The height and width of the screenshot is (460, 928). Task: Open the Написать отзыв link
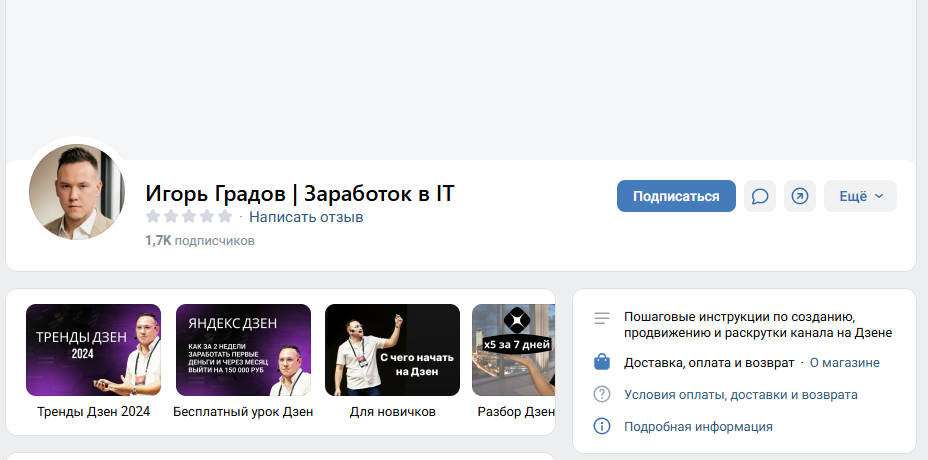tap(306, 217)
